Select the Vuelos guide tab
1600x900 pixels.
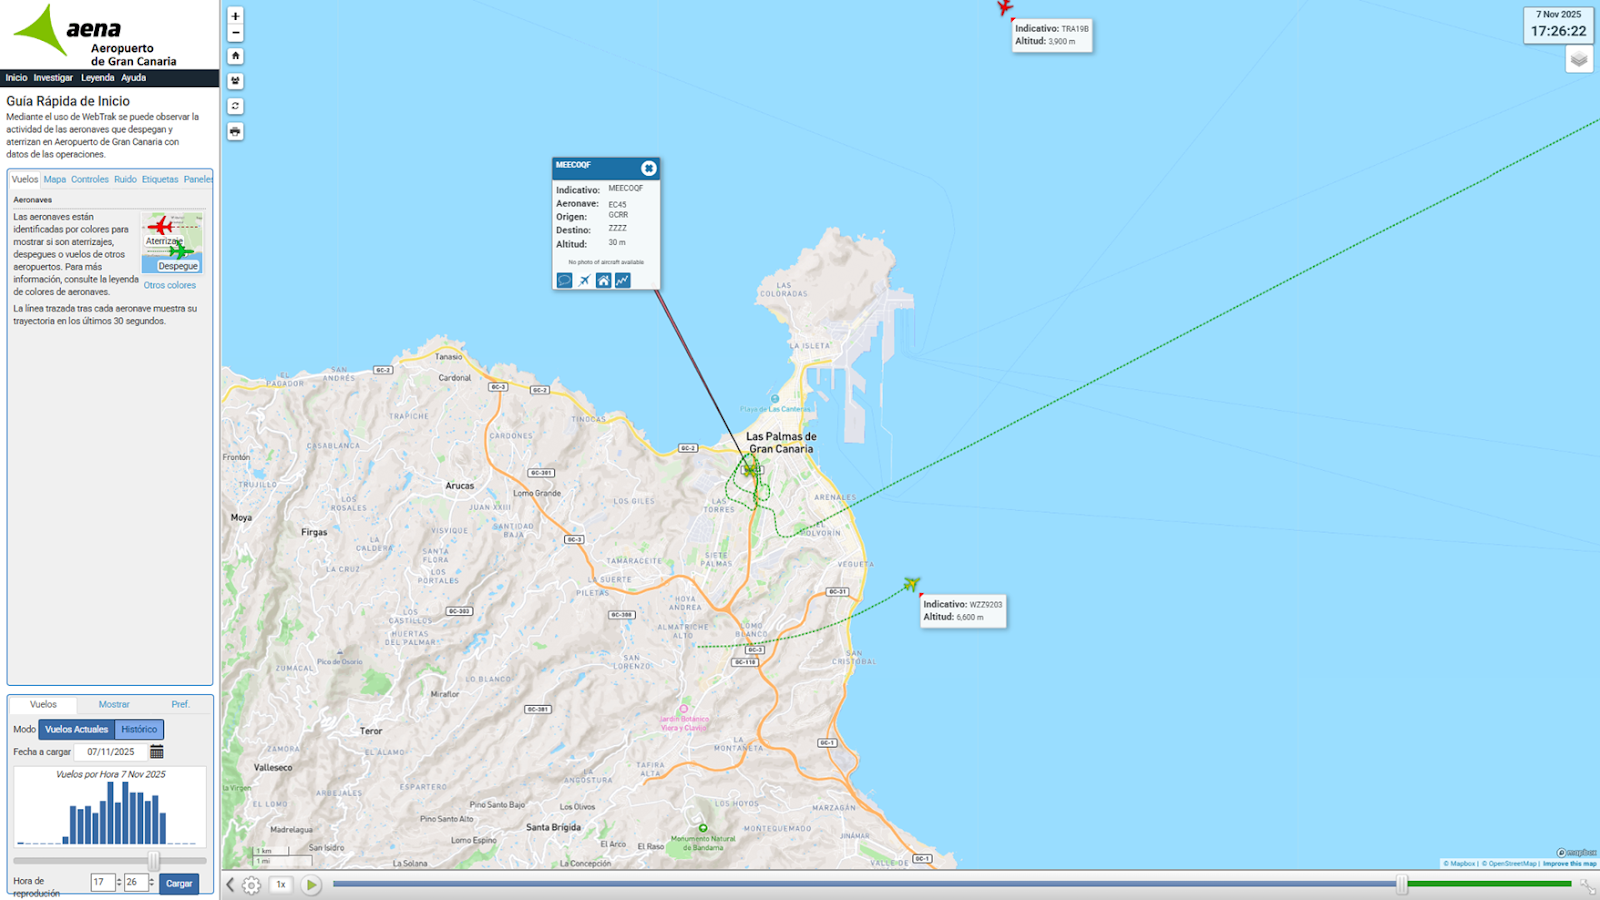(25, 180)
